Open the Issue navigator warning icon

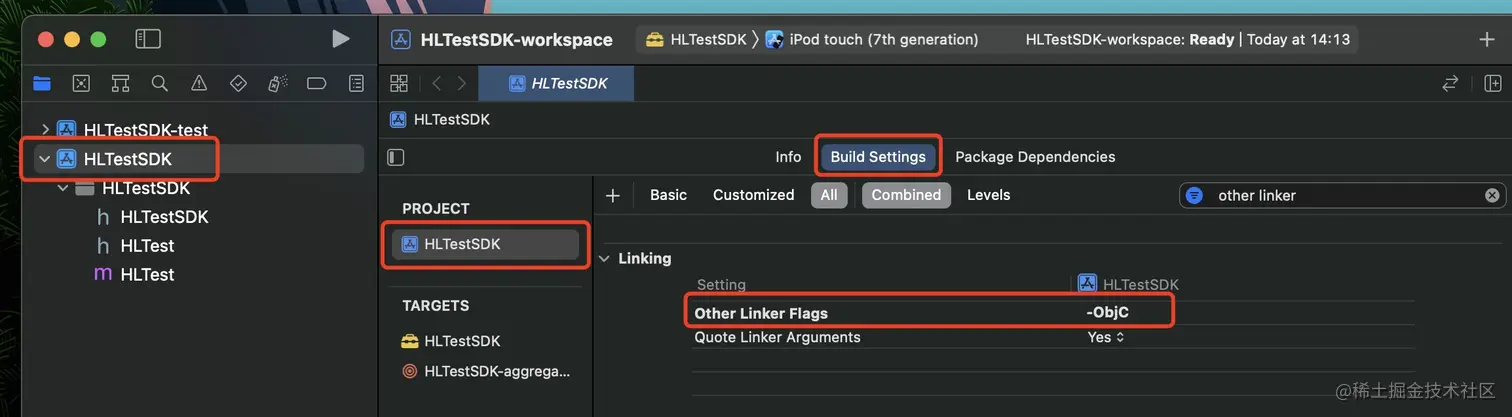[x=199, y=83]
